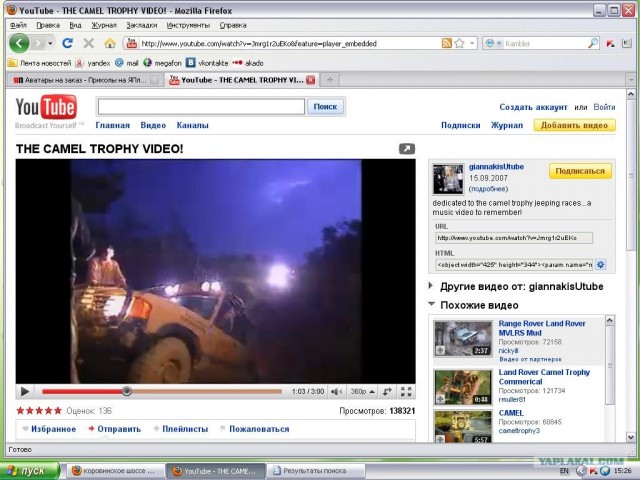Viewport: 640px width, 480px height.
Task: Open giannakisUtube channel avatar
Action: tap(448, 179)
